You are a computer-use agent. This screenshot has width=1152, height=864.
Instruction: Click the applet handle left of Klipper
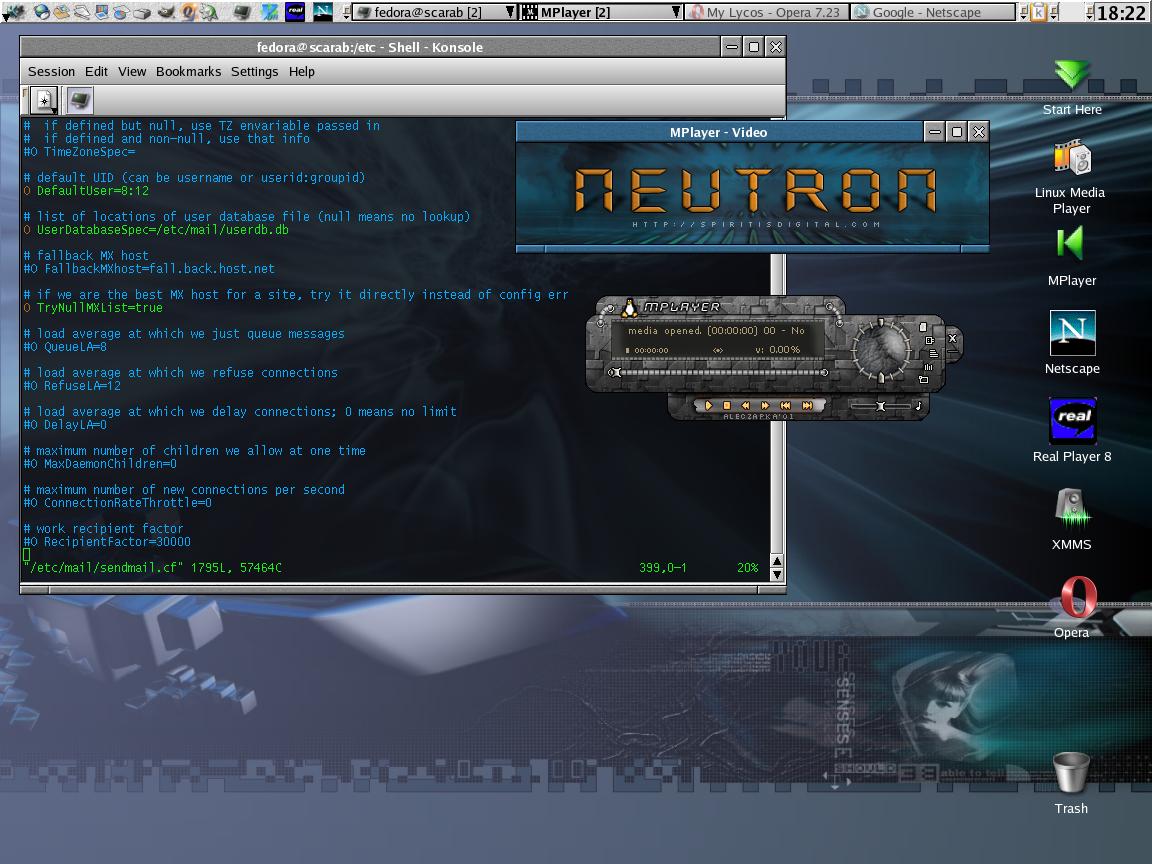tap(1023, 12)
